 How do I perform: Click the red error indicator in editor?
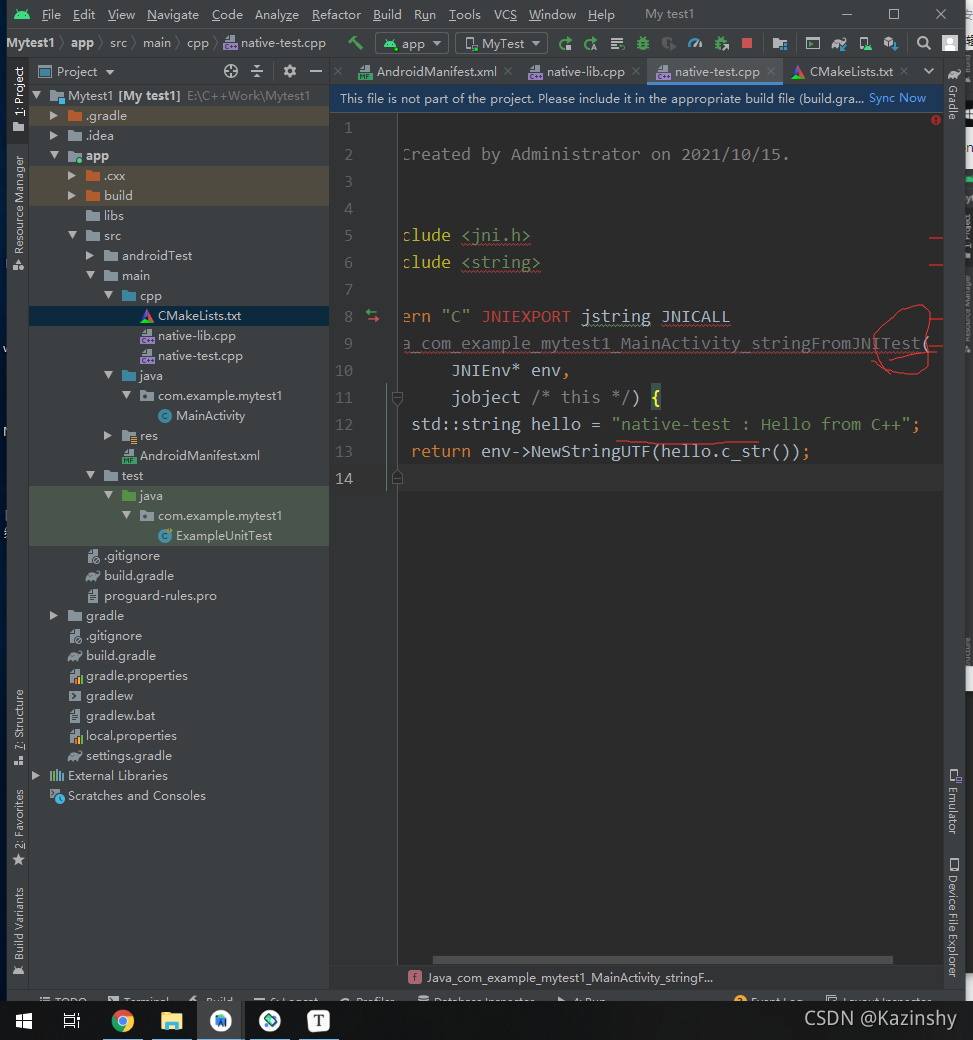[936, 120]
